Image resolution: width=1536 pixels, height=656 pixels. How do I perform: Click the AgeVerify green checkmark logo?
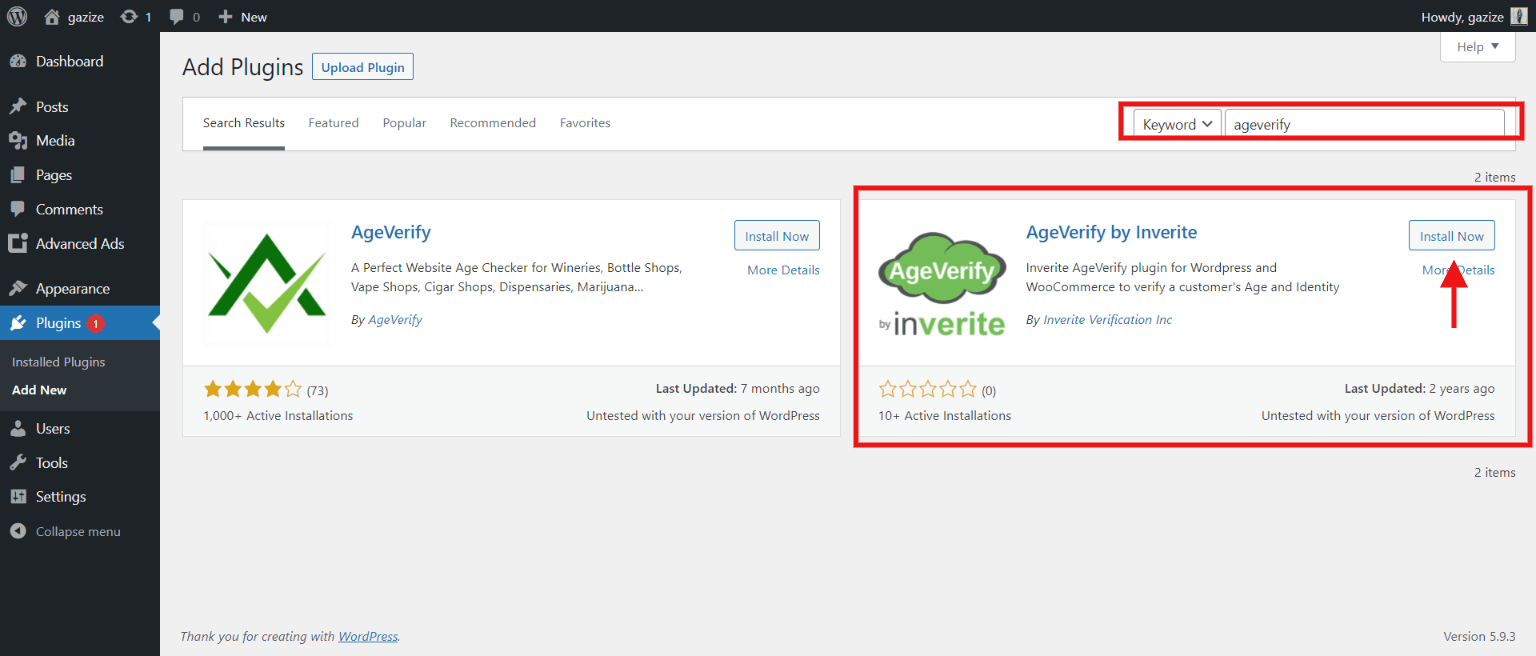[x=266, y=283]
